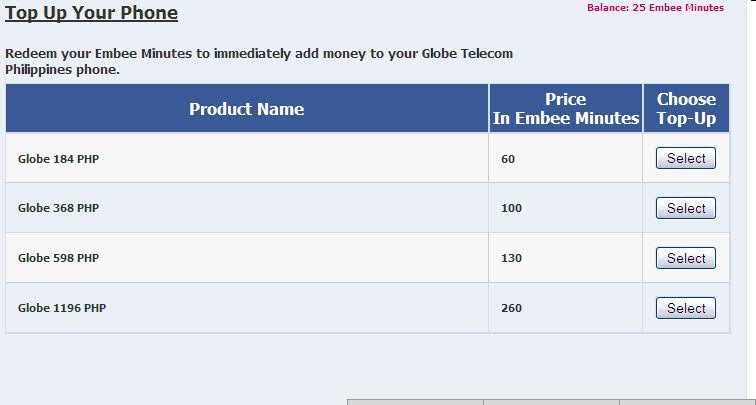Click the Globe 598 PHP product name
Viewport: 756px width, 405px height.
pos(58,258)
